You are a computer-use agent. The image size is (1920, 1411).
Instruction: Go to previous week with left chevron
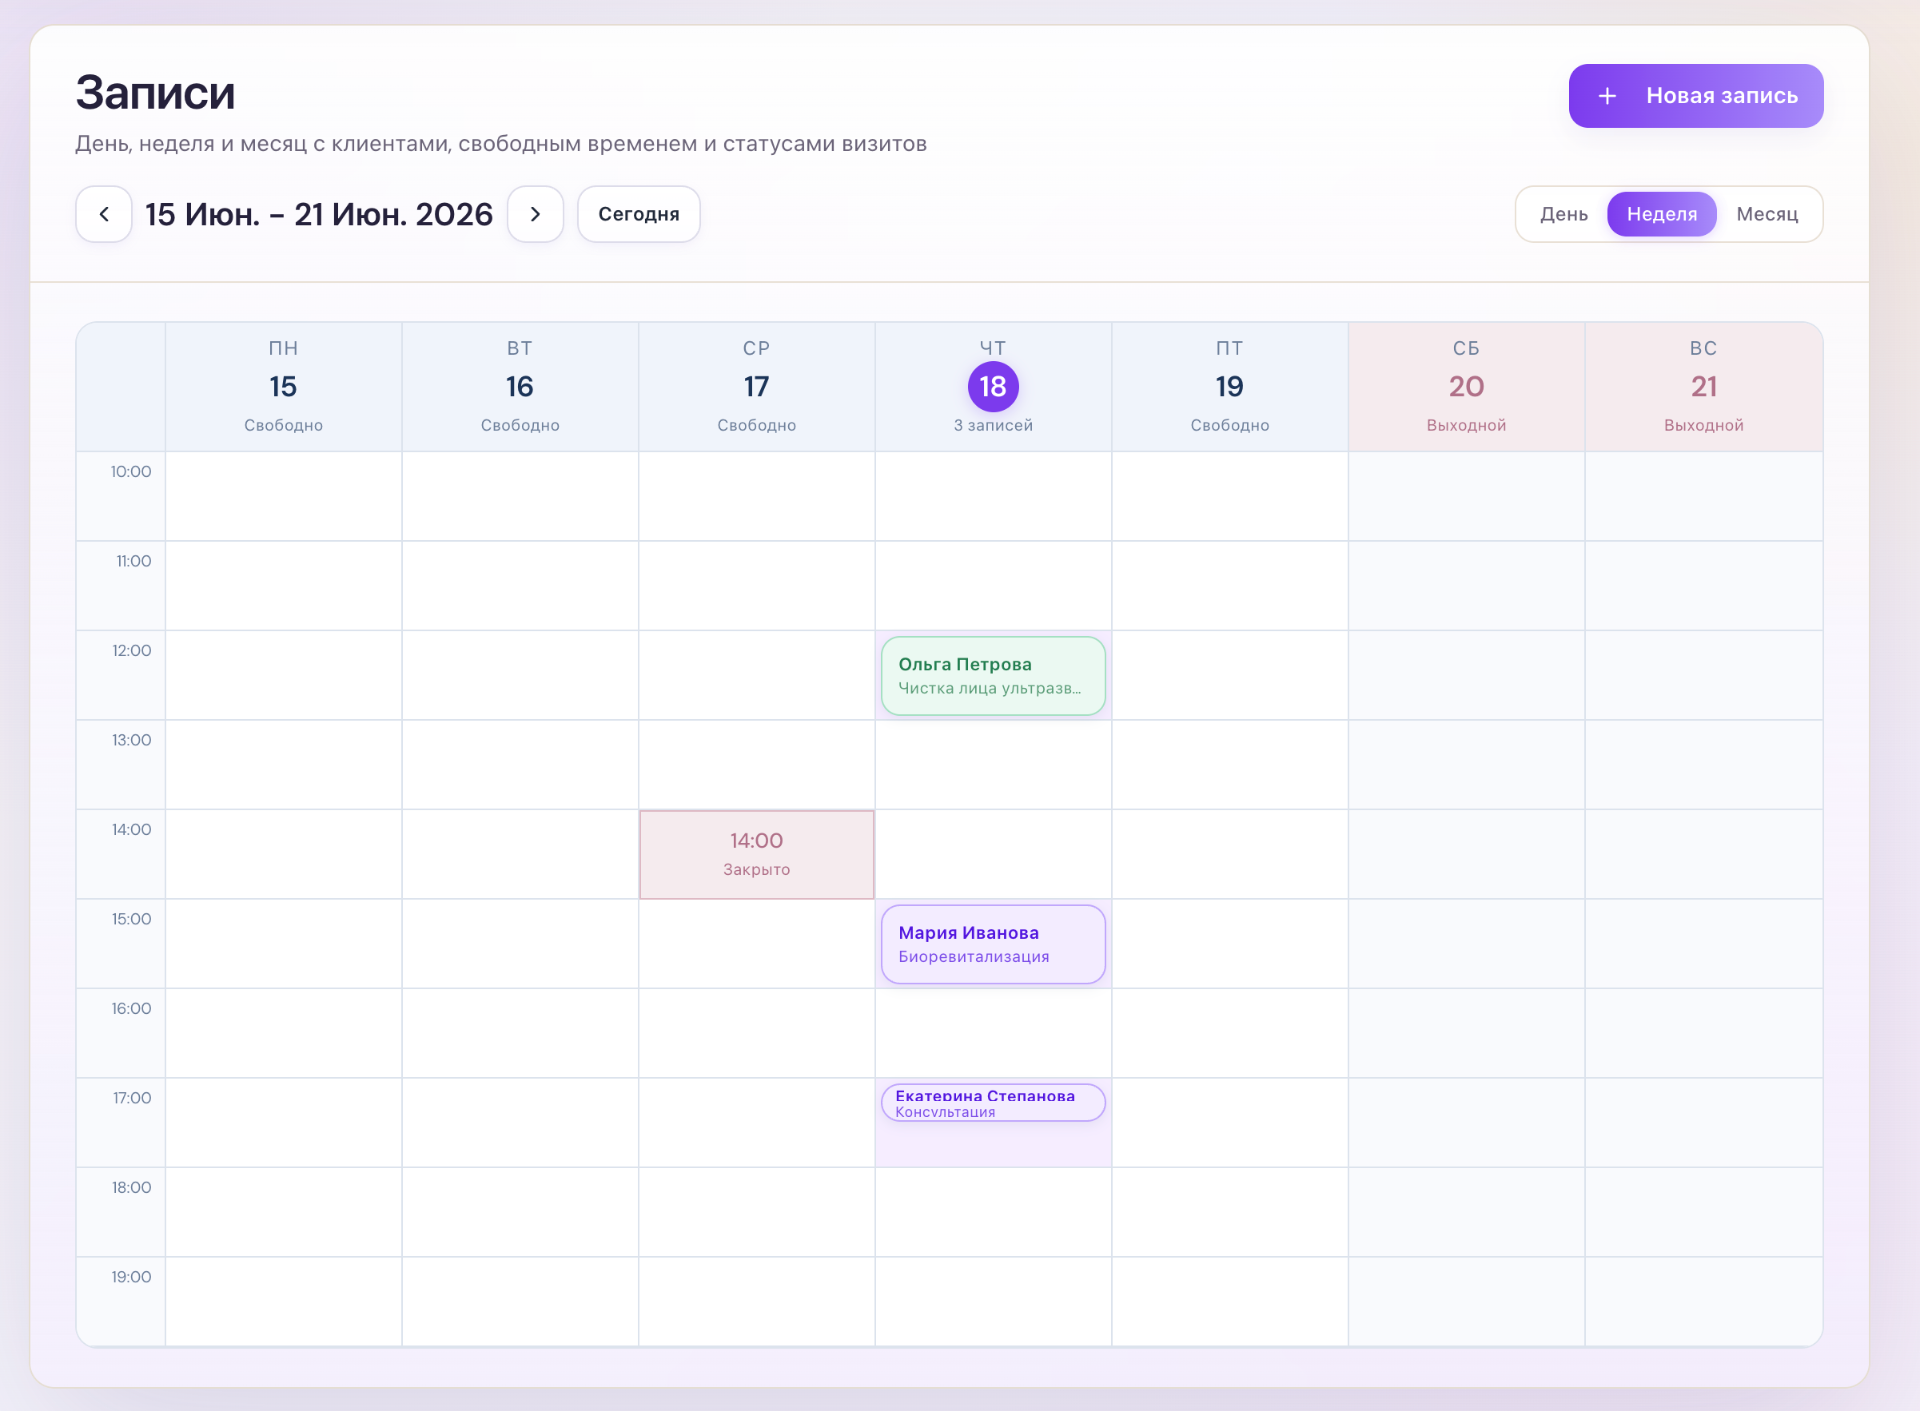point(104,214)
